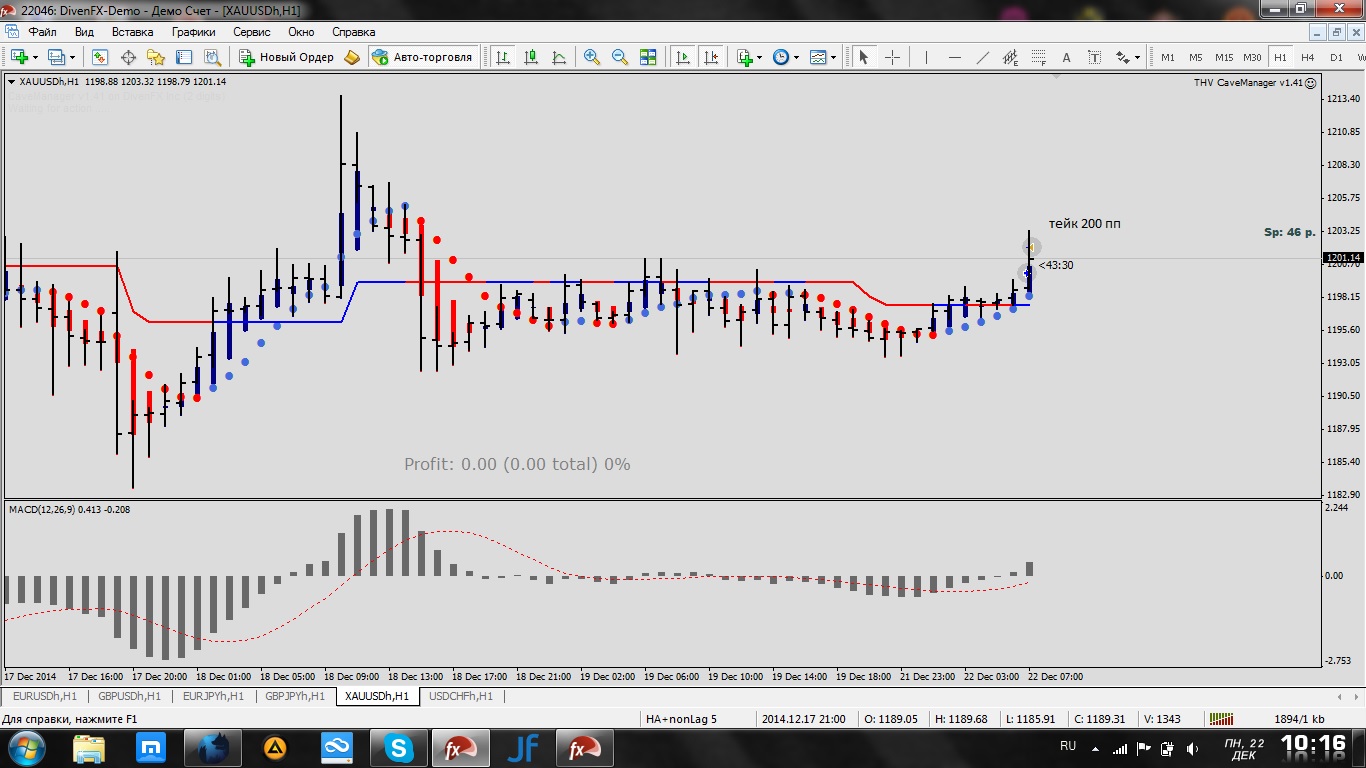Toggle Chart Shift
1366x768 pixels.
pos(711,57)
